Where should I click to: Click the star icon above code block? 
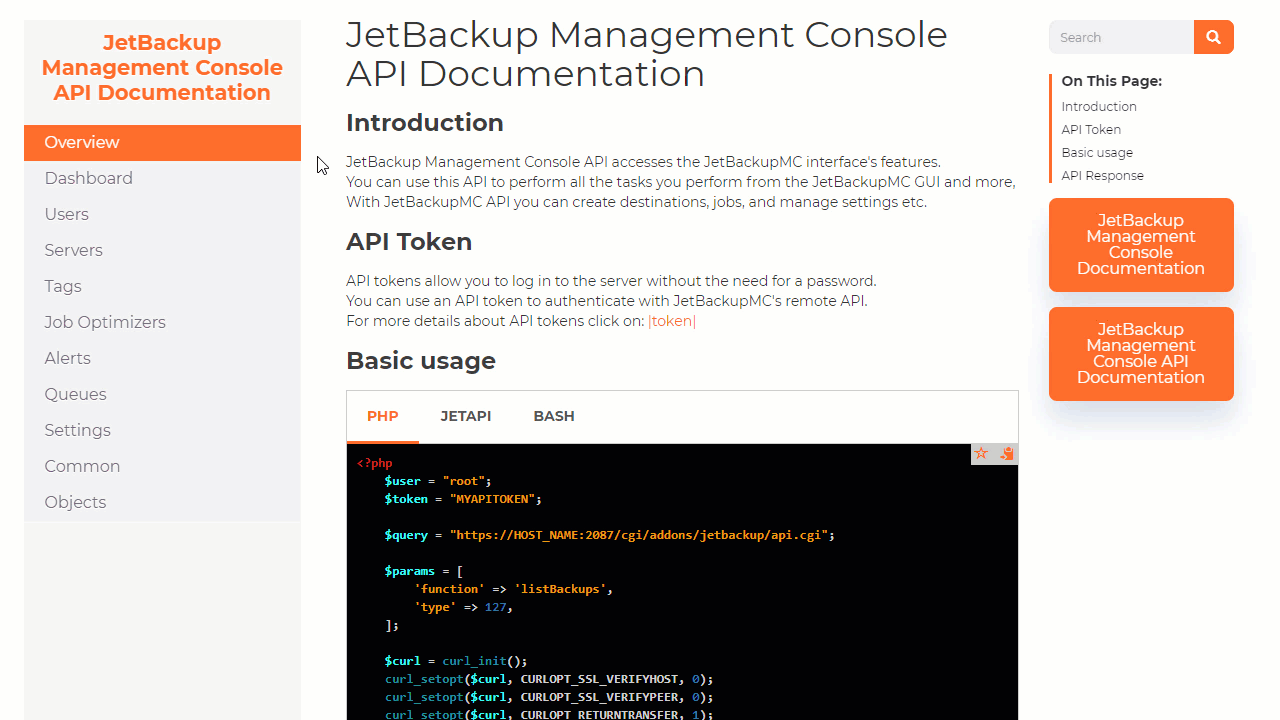tap(981, 454)
